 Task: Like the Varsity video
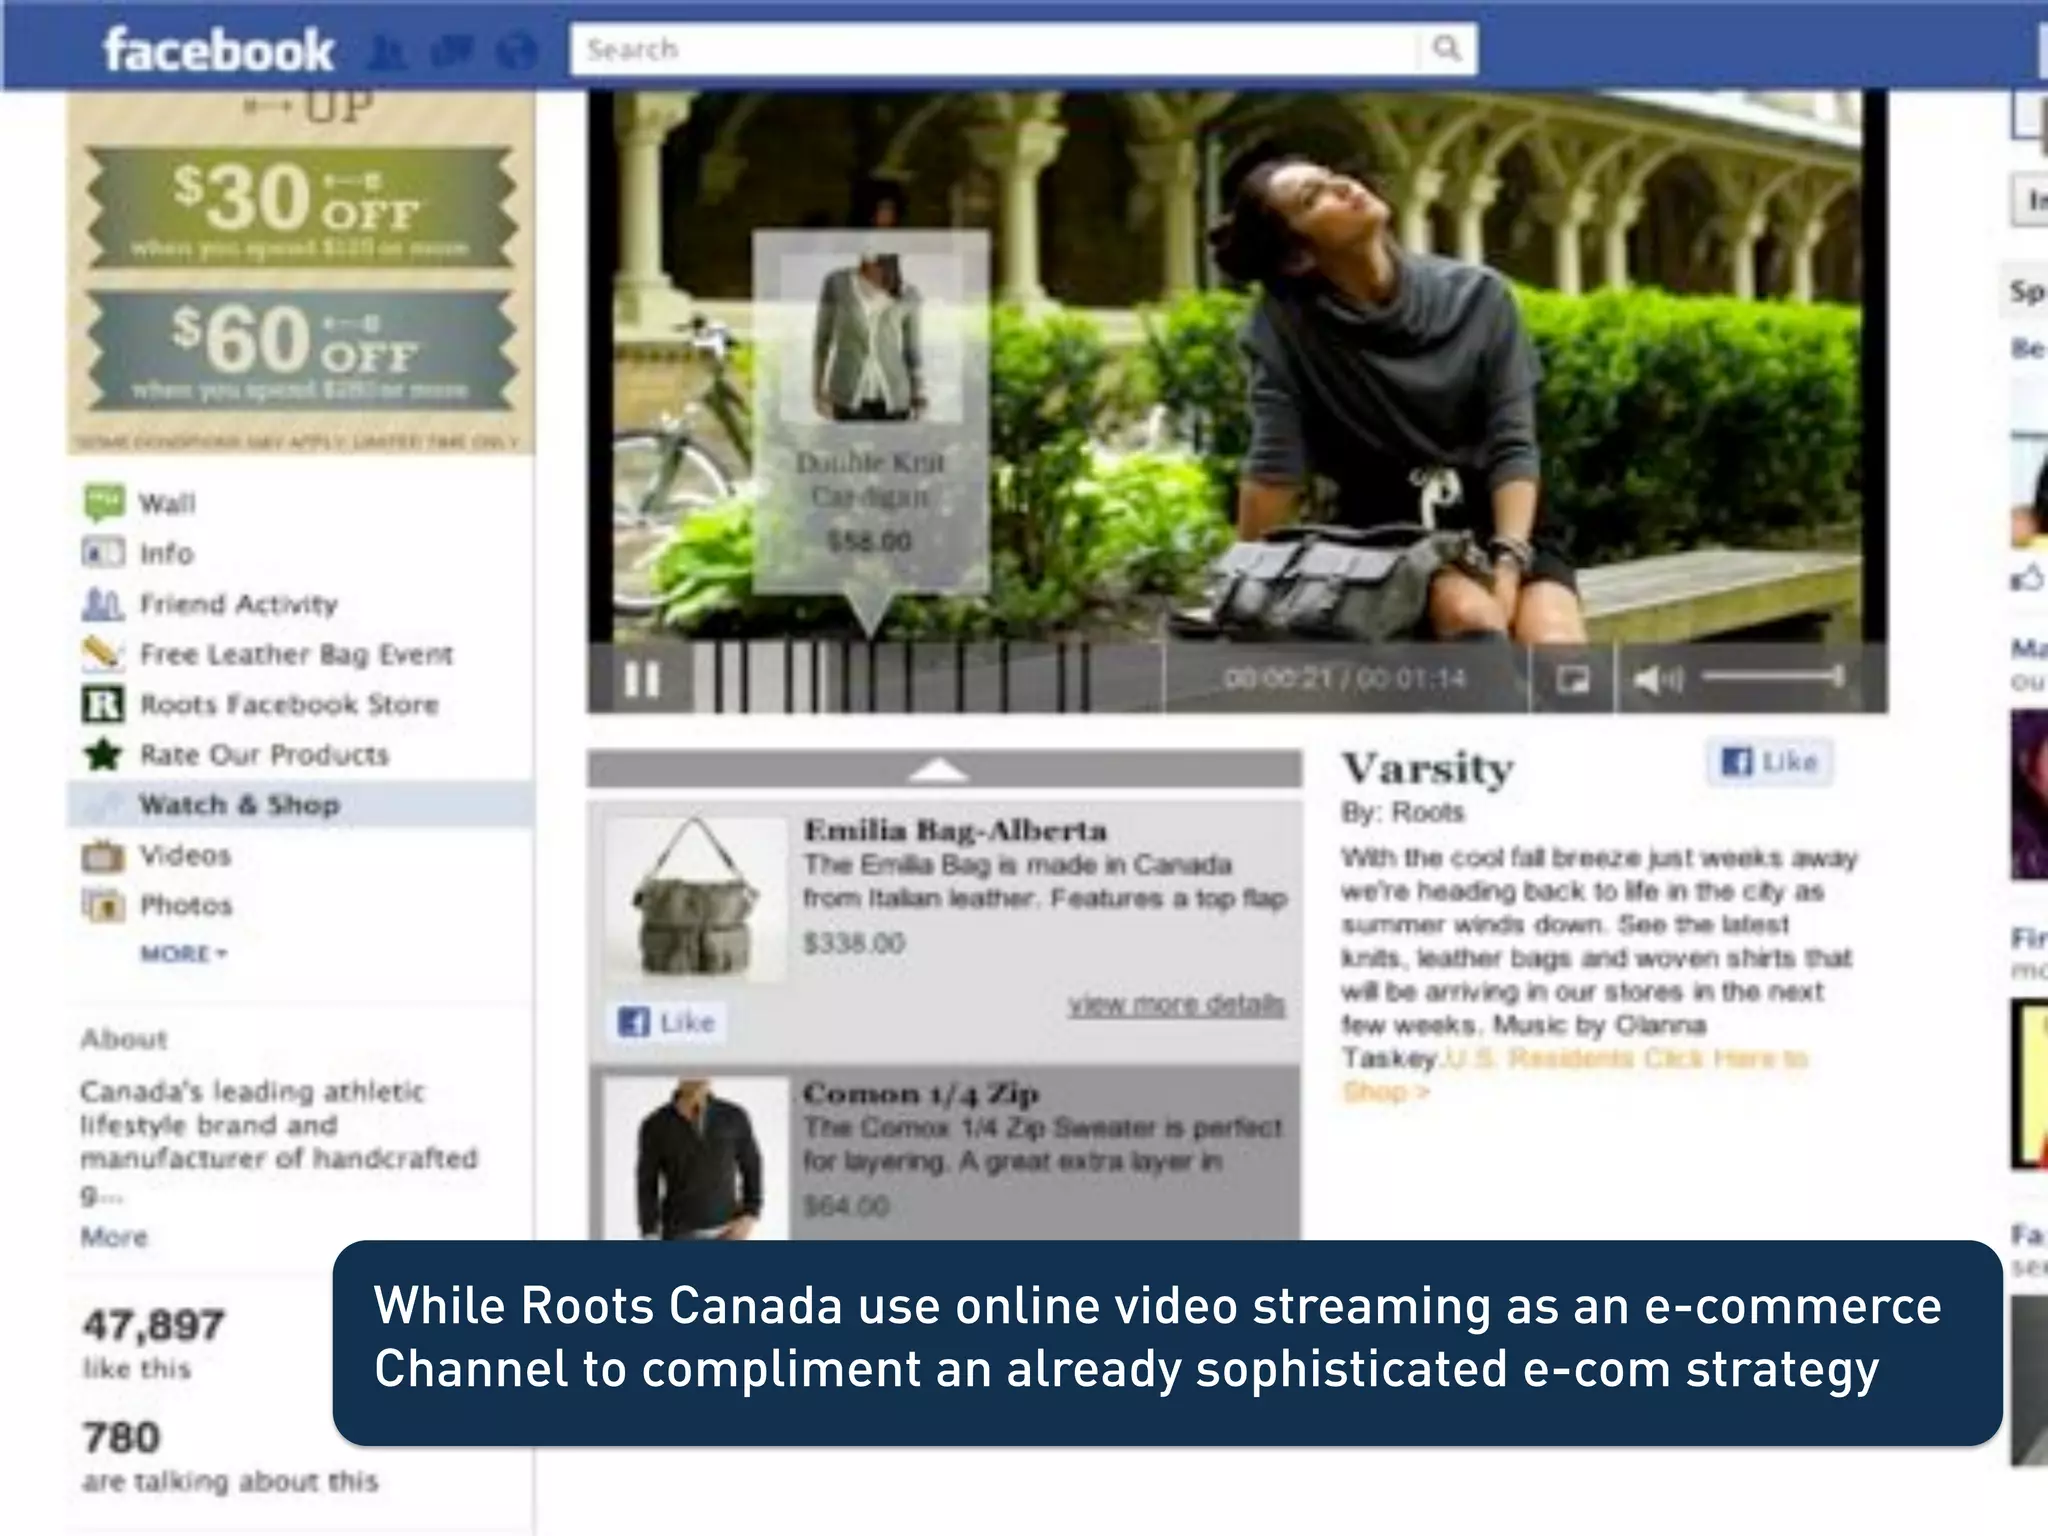point(1769,762)
